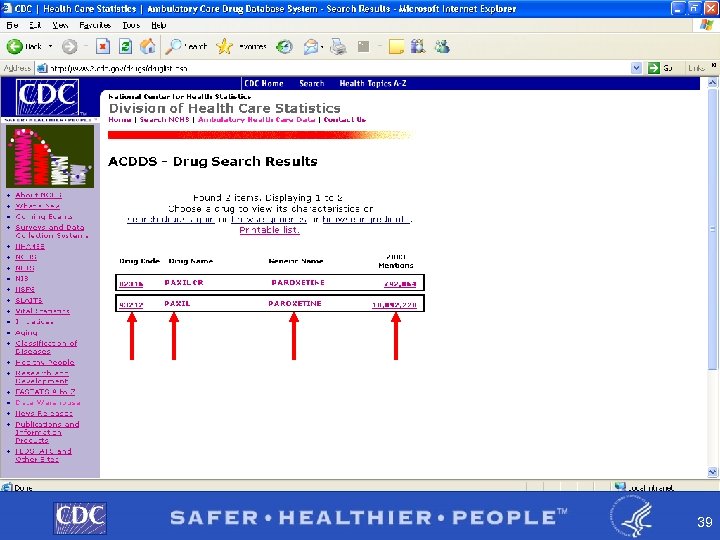Click the PAXIL drug name in bottom row
Screen dimensions: 720x540
click(x=177, y=304)
